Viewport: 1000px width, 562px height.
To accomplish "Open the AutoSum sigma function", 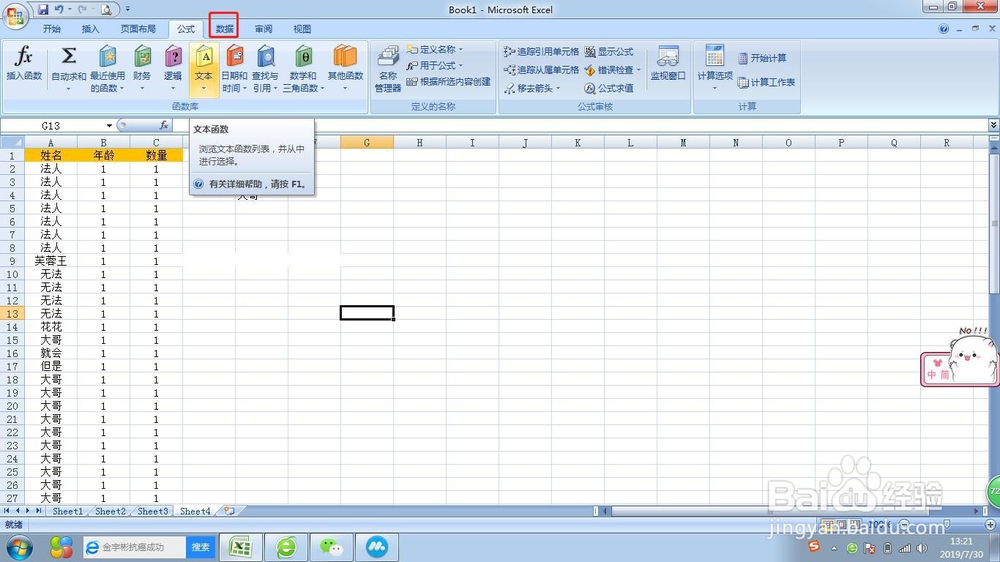I will [x=68, y=67].
